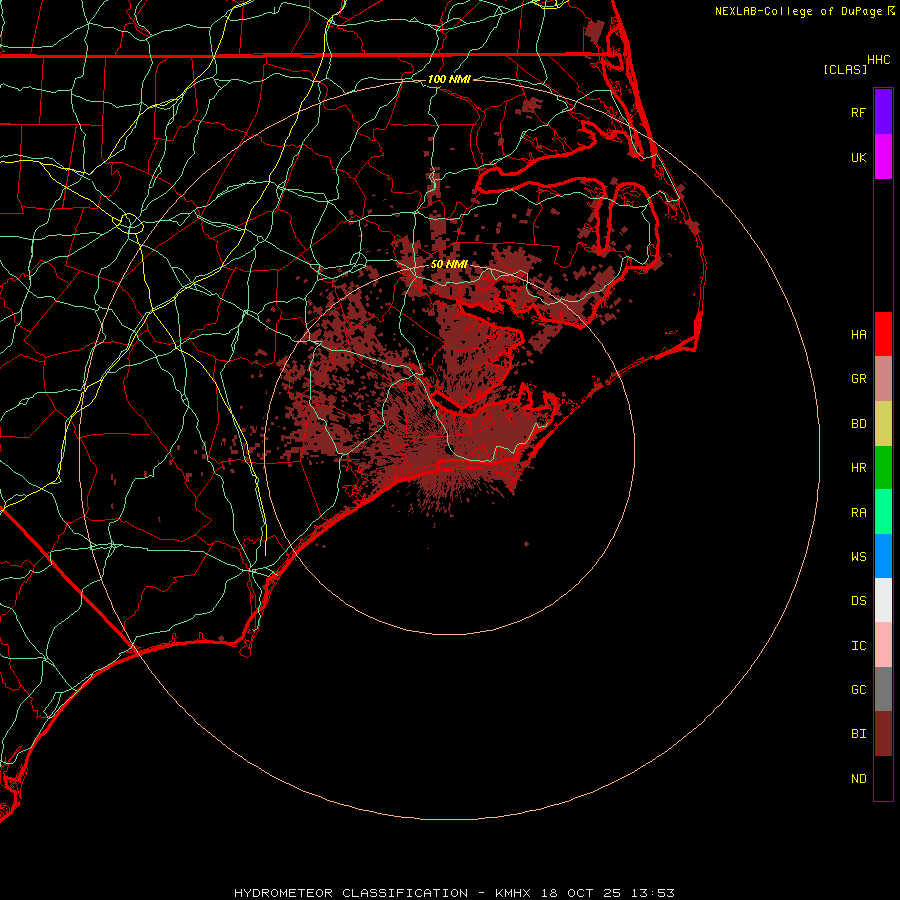Viewport: 900px width, 900px height.
Task: Click the purple RF color swatch
Action: 883,111
